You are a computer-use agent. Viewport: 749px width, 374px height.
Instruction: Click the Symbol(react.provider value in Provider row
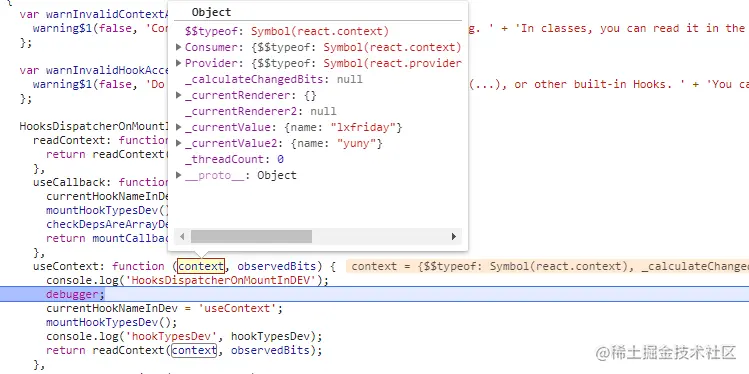click(x=393, y=64)
